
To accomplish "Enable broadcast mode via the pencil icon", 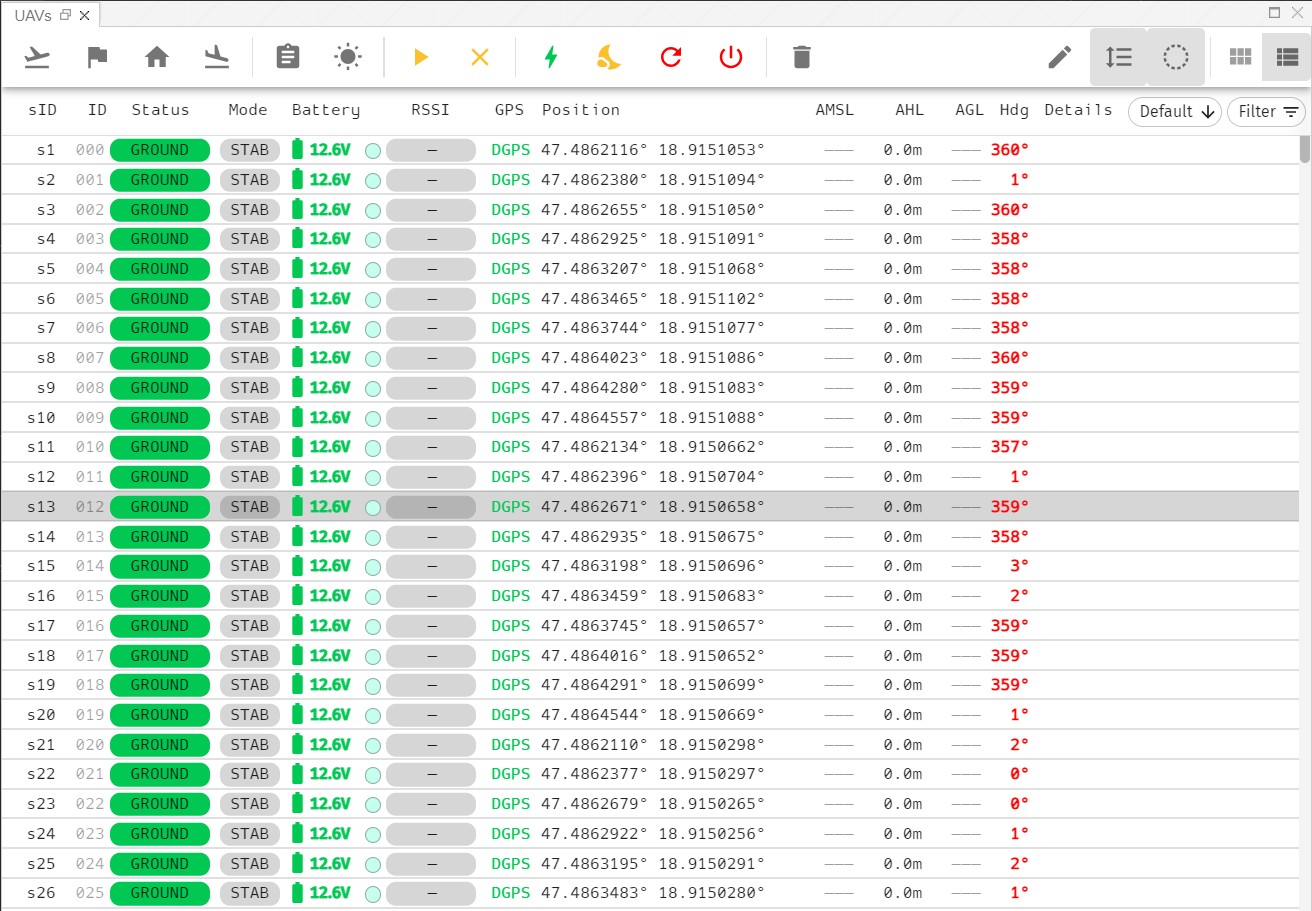I will (1059, 57).
